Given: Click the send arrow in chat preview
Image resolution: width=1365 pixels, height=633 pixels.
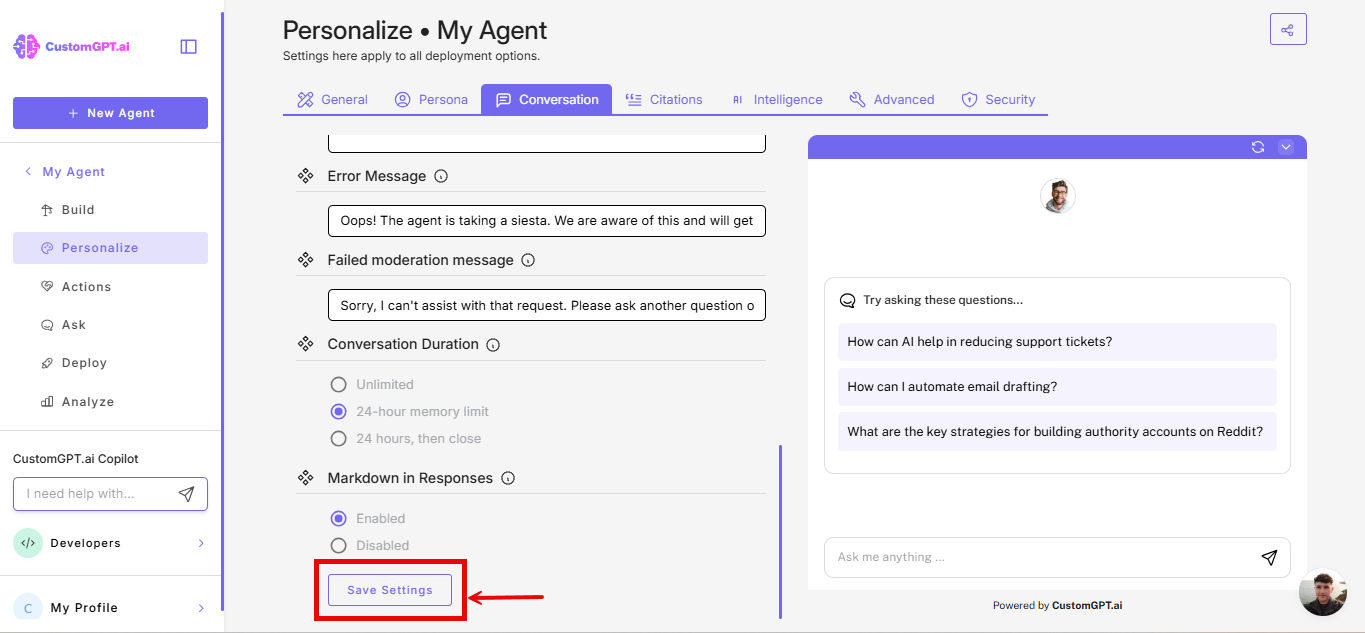Looking at the screenshot, I should tap(1269, 557).
